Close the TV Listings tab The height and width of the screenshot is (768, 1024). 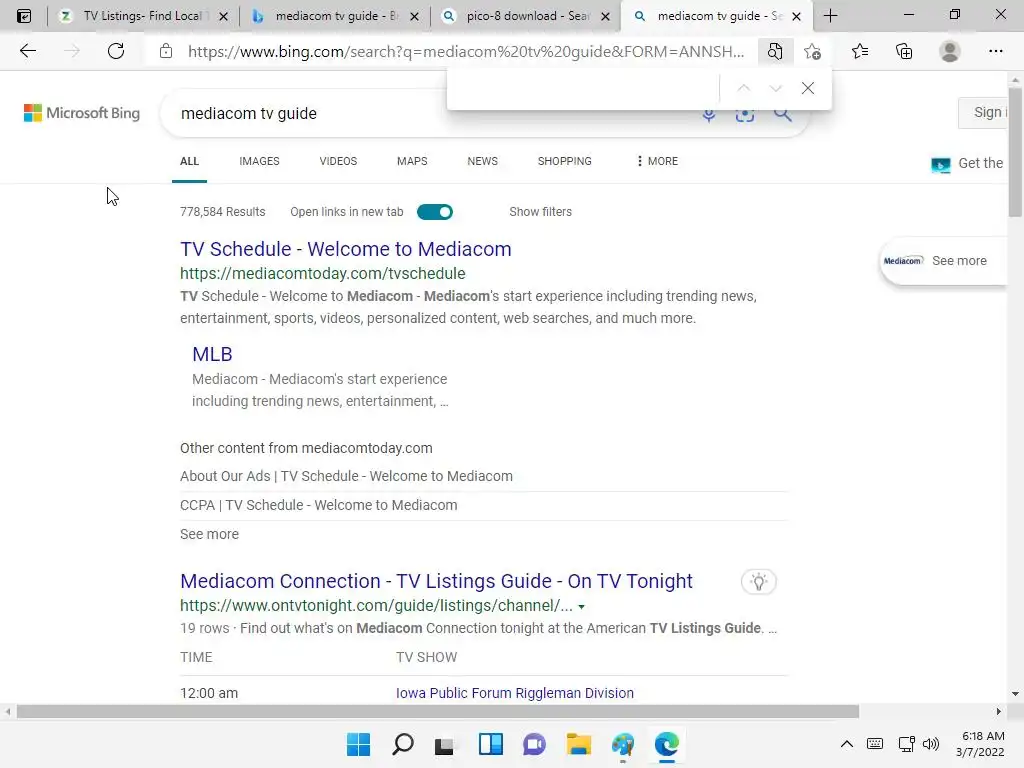pyautogui.click(x=223, y=16)
